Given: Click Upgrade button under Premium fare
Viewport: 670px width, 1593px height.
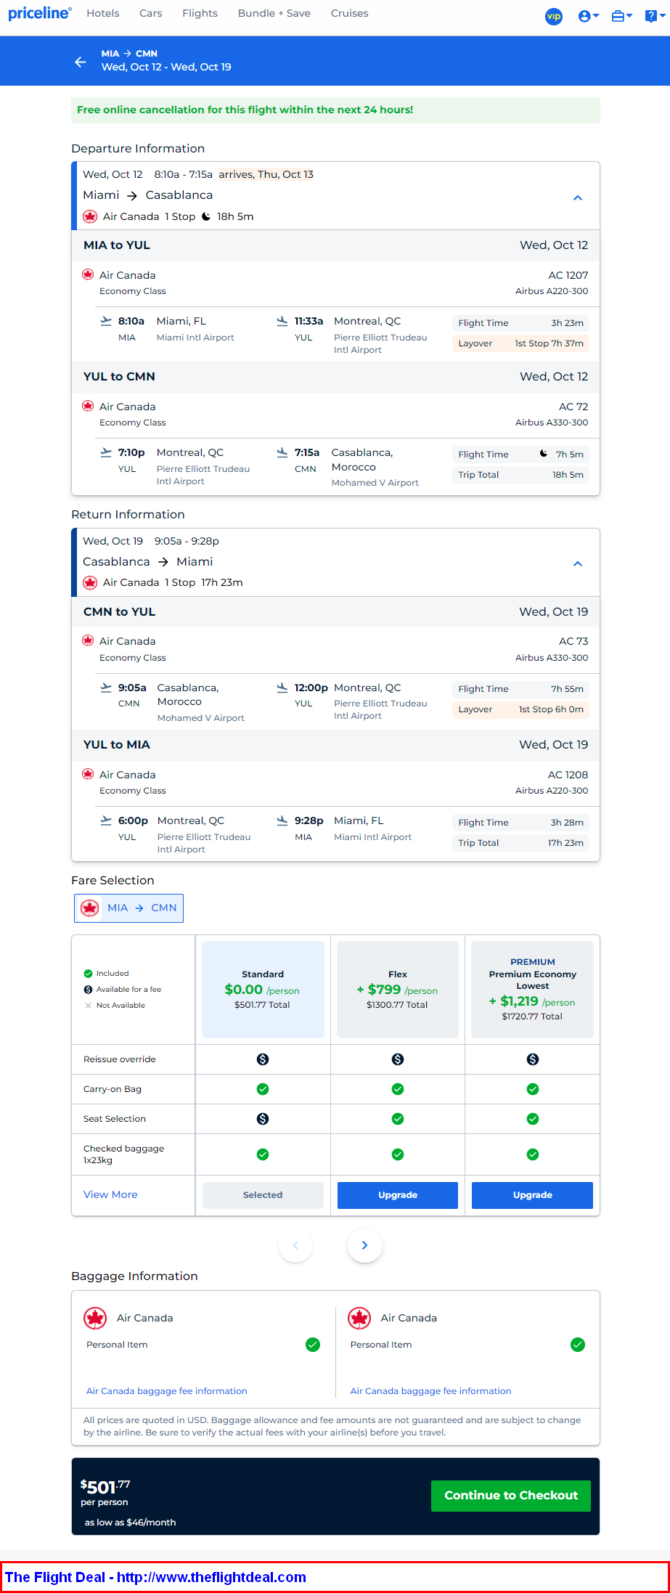Looking at the screenshot, I should pos(532,1195).
